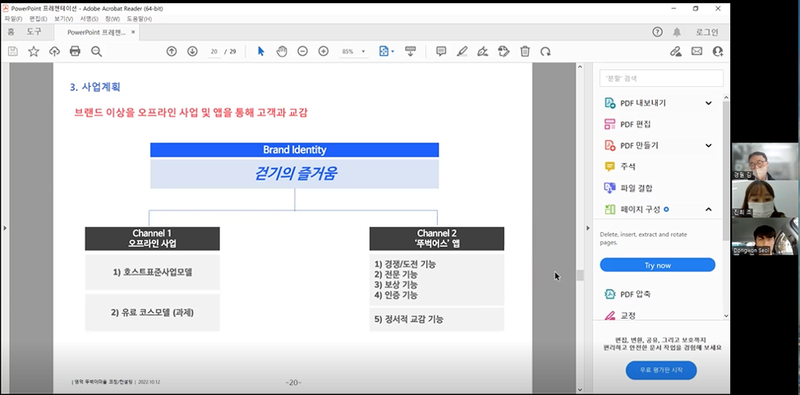Image resolution: width=800 pixels, height=395 pixels.
Task: Expand left navigation pane arrow
Action: (x=5, y=228)
